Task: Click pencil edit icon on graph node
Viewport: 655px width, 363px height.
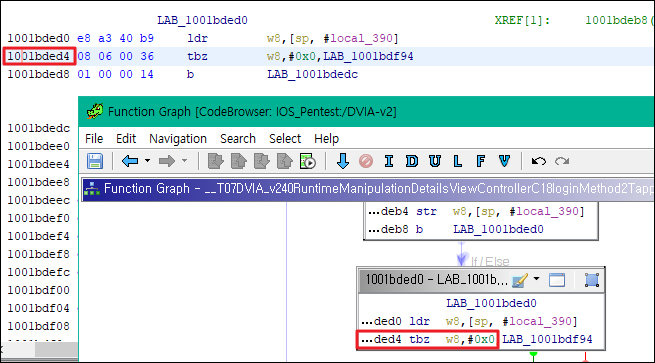Action: [520, 280]
